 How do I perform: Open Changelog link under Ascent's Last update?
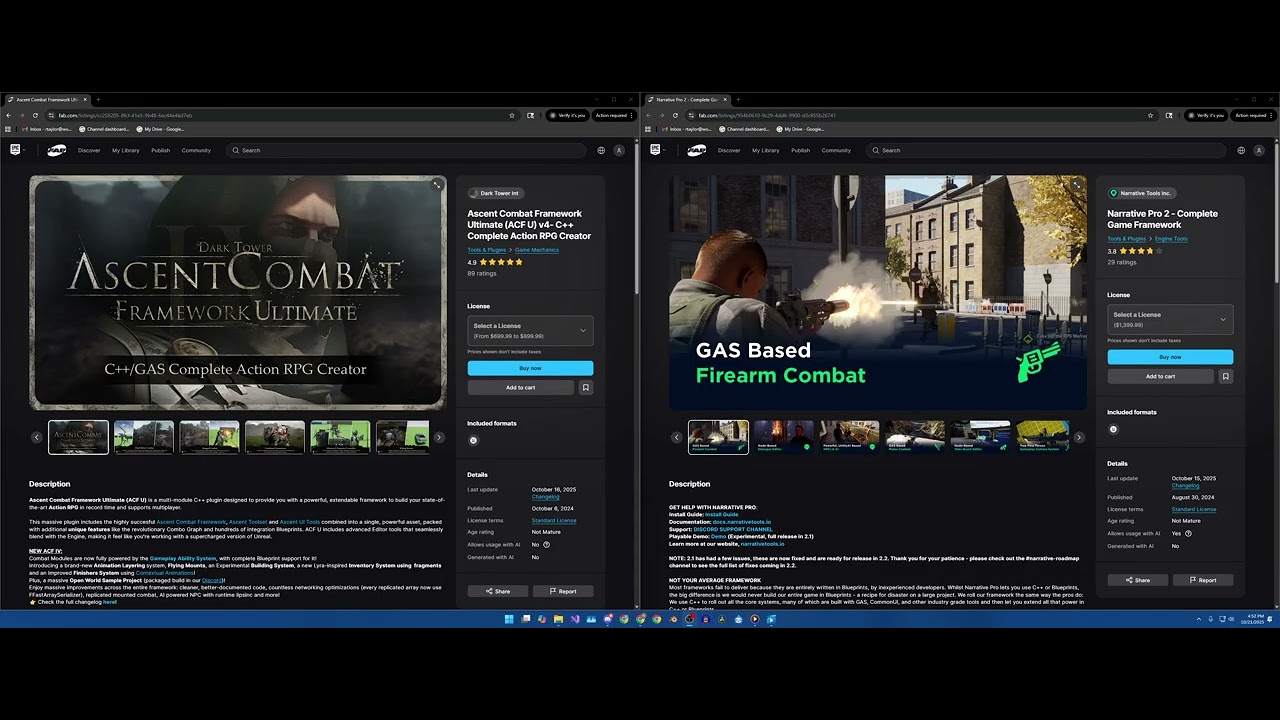(545, 497)
